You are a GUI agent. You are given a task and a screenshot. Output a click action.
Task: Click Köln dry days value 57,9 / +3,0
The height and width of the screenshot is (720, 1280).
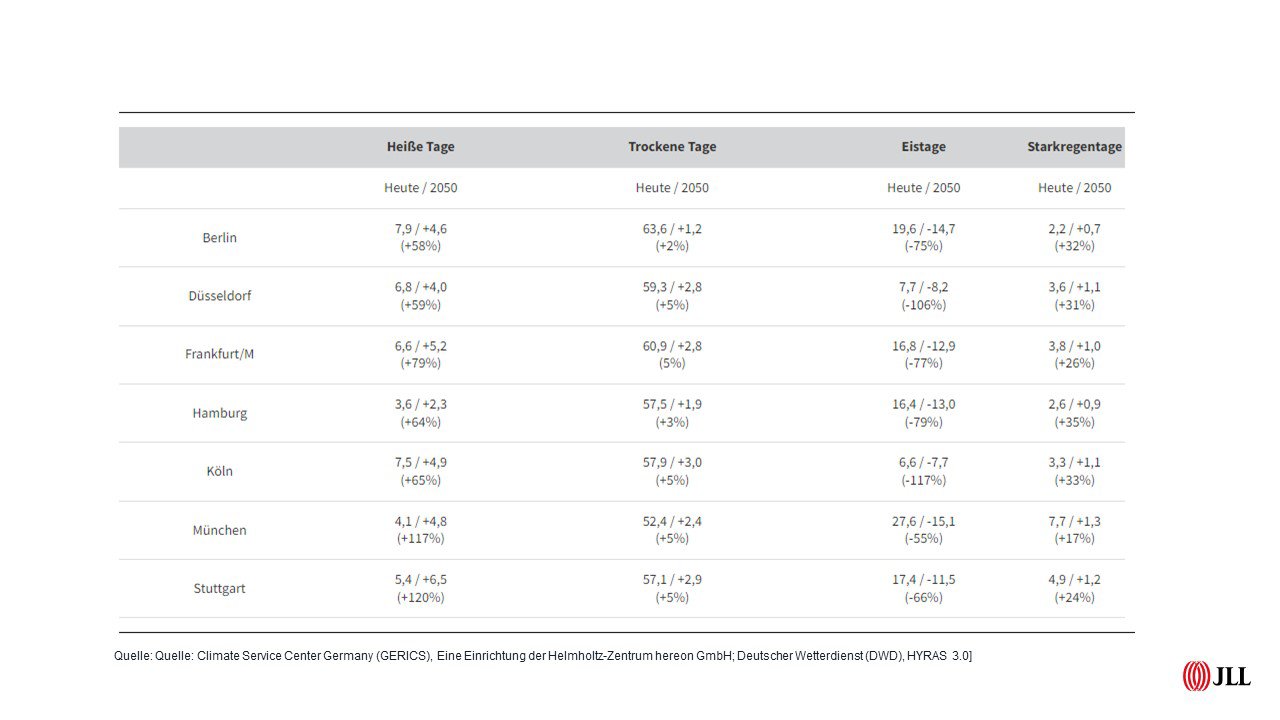click(x=672, y=462)
